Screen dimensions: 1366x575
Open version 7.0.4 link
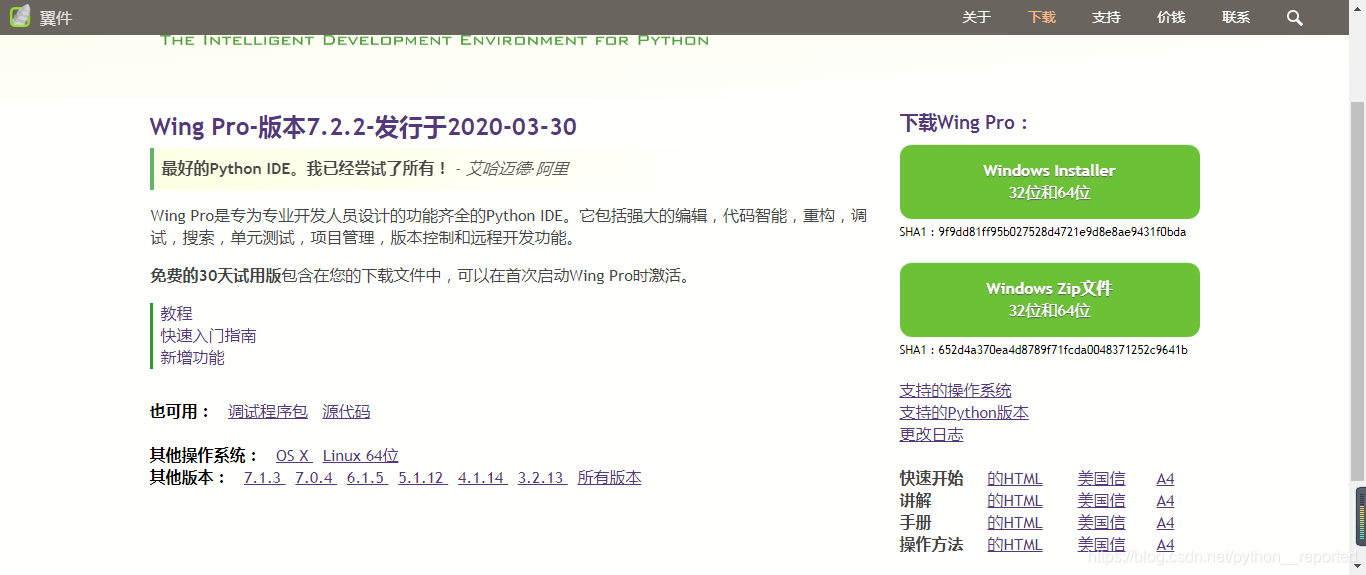point(315,478)
